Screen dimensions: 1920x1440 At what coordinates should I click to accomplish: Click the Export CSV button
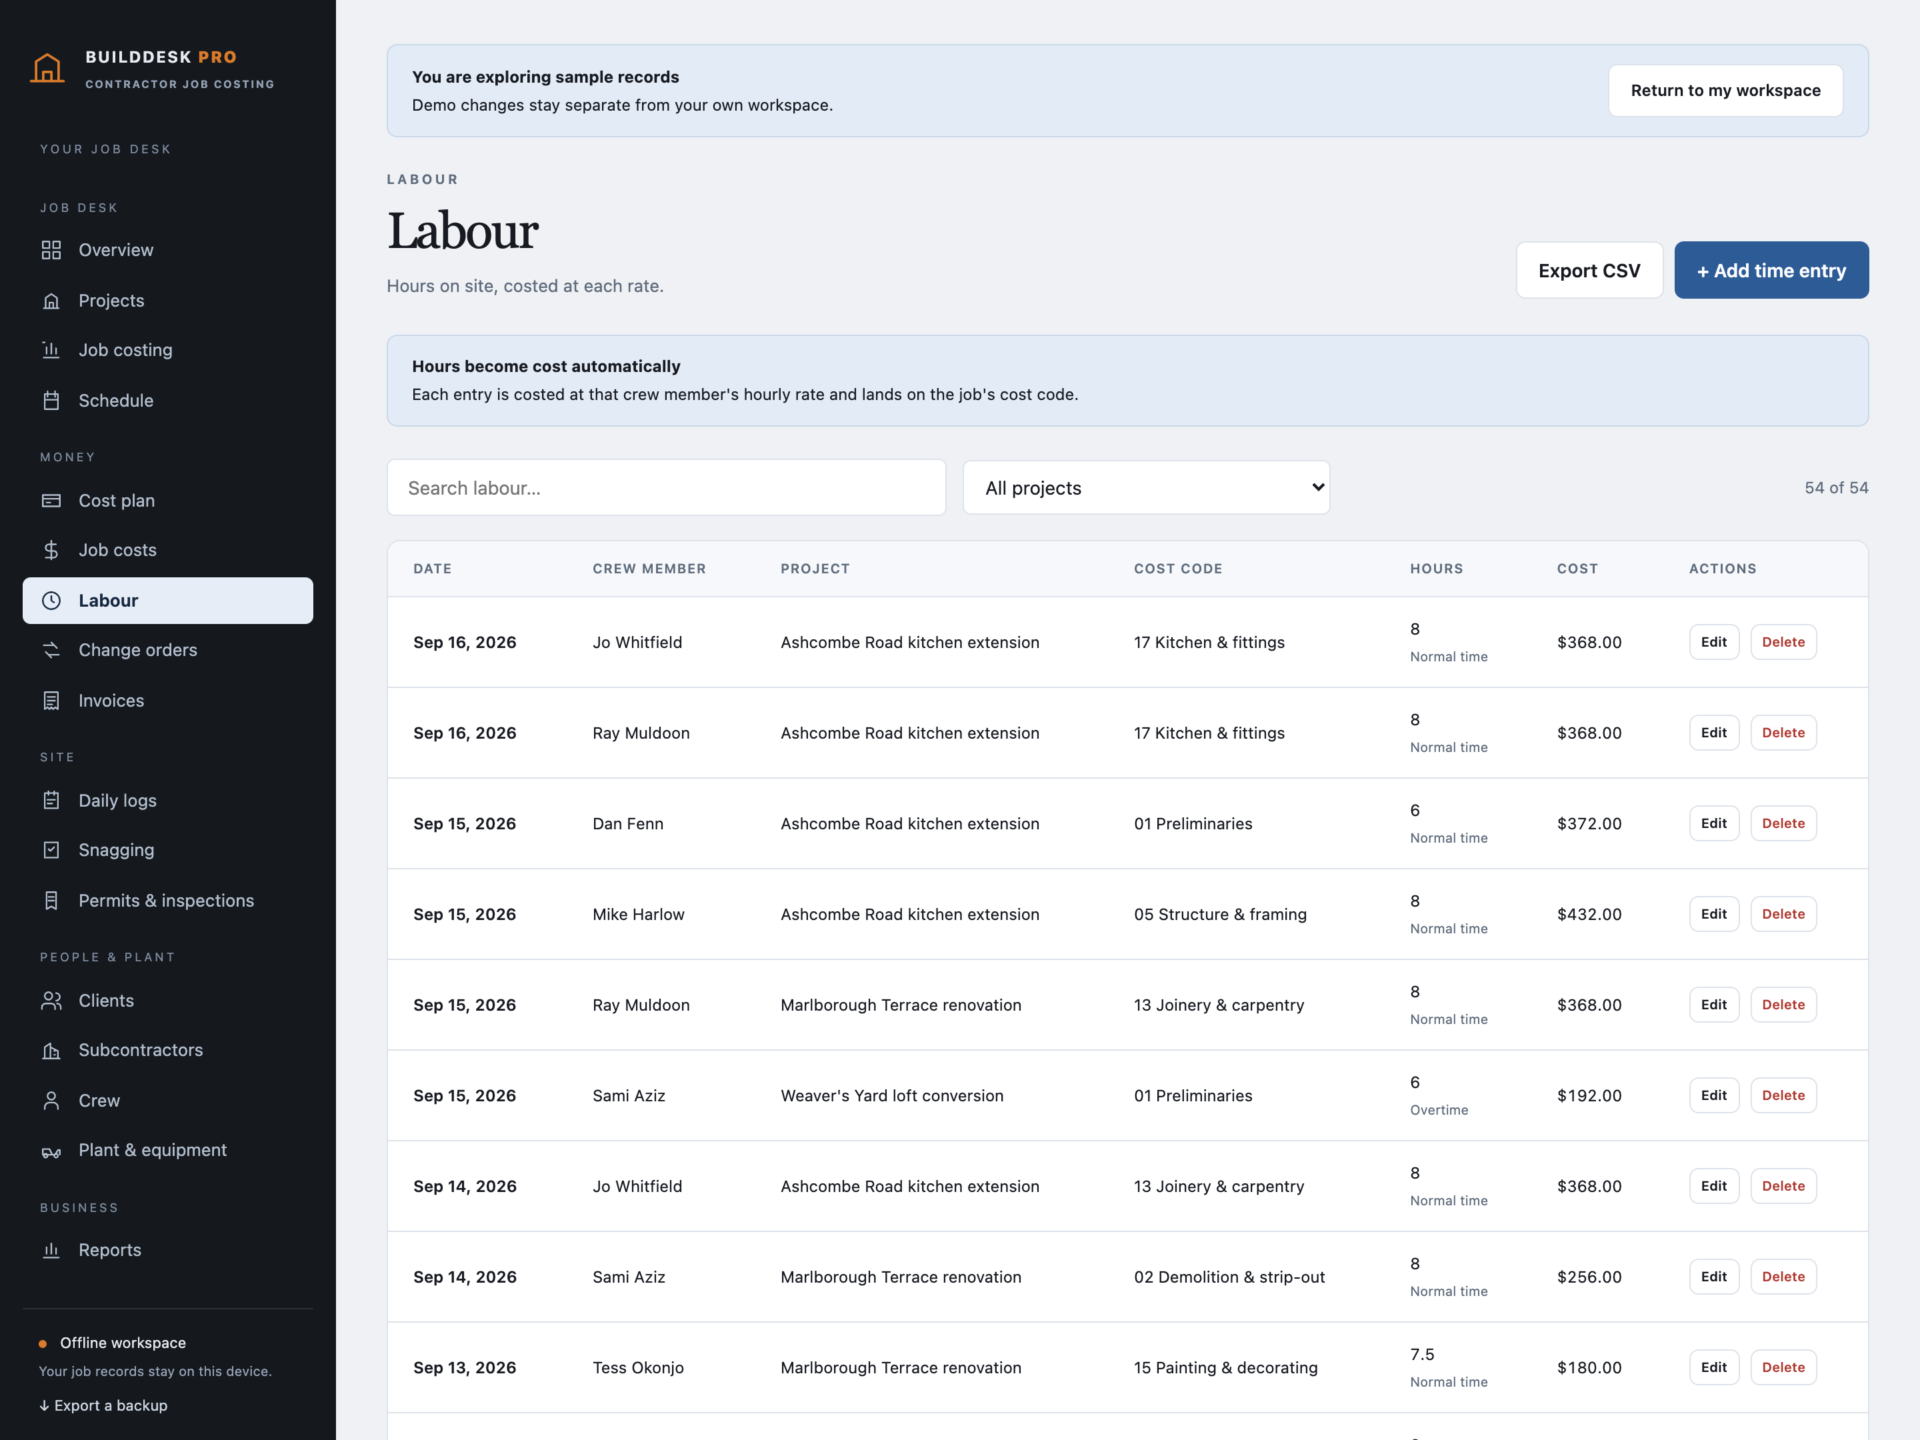[x=1589, y=270]
